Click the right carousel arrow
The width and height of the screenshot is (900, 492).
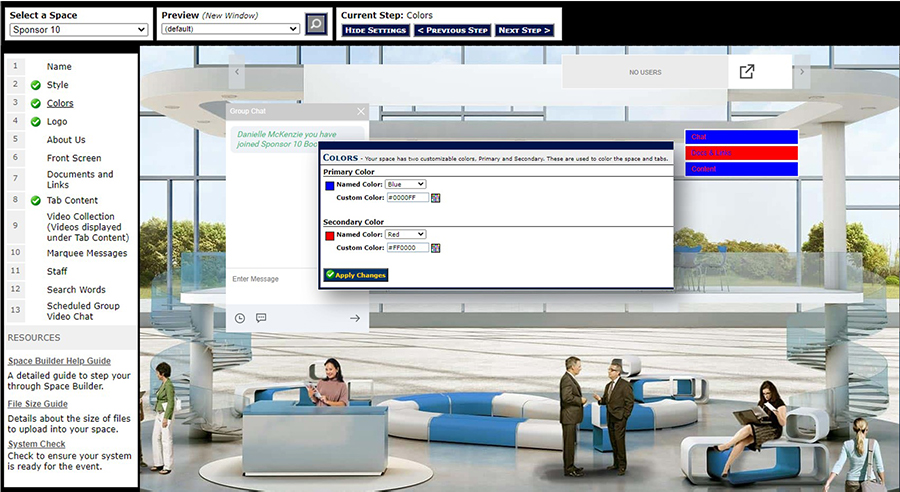tap(801, 72)
